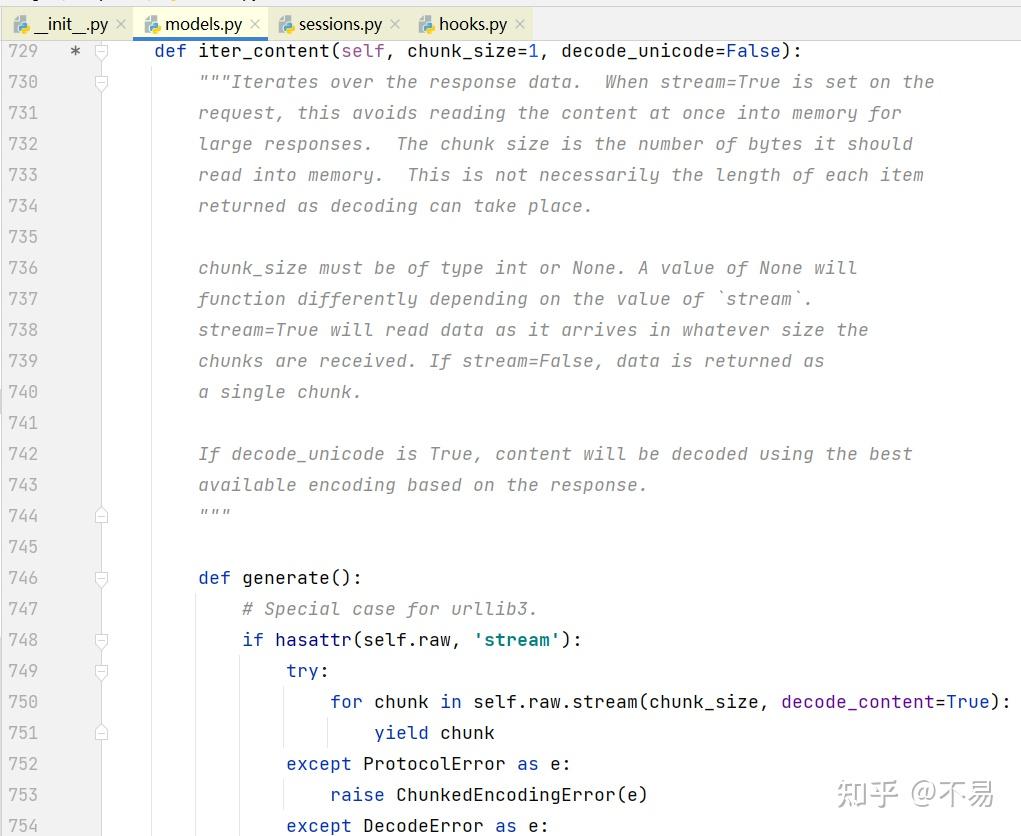Collapse the if hasattr block at line 748
Image resolution: width=1021 pixels, height=836 pixels.
[x=101, y=640]
